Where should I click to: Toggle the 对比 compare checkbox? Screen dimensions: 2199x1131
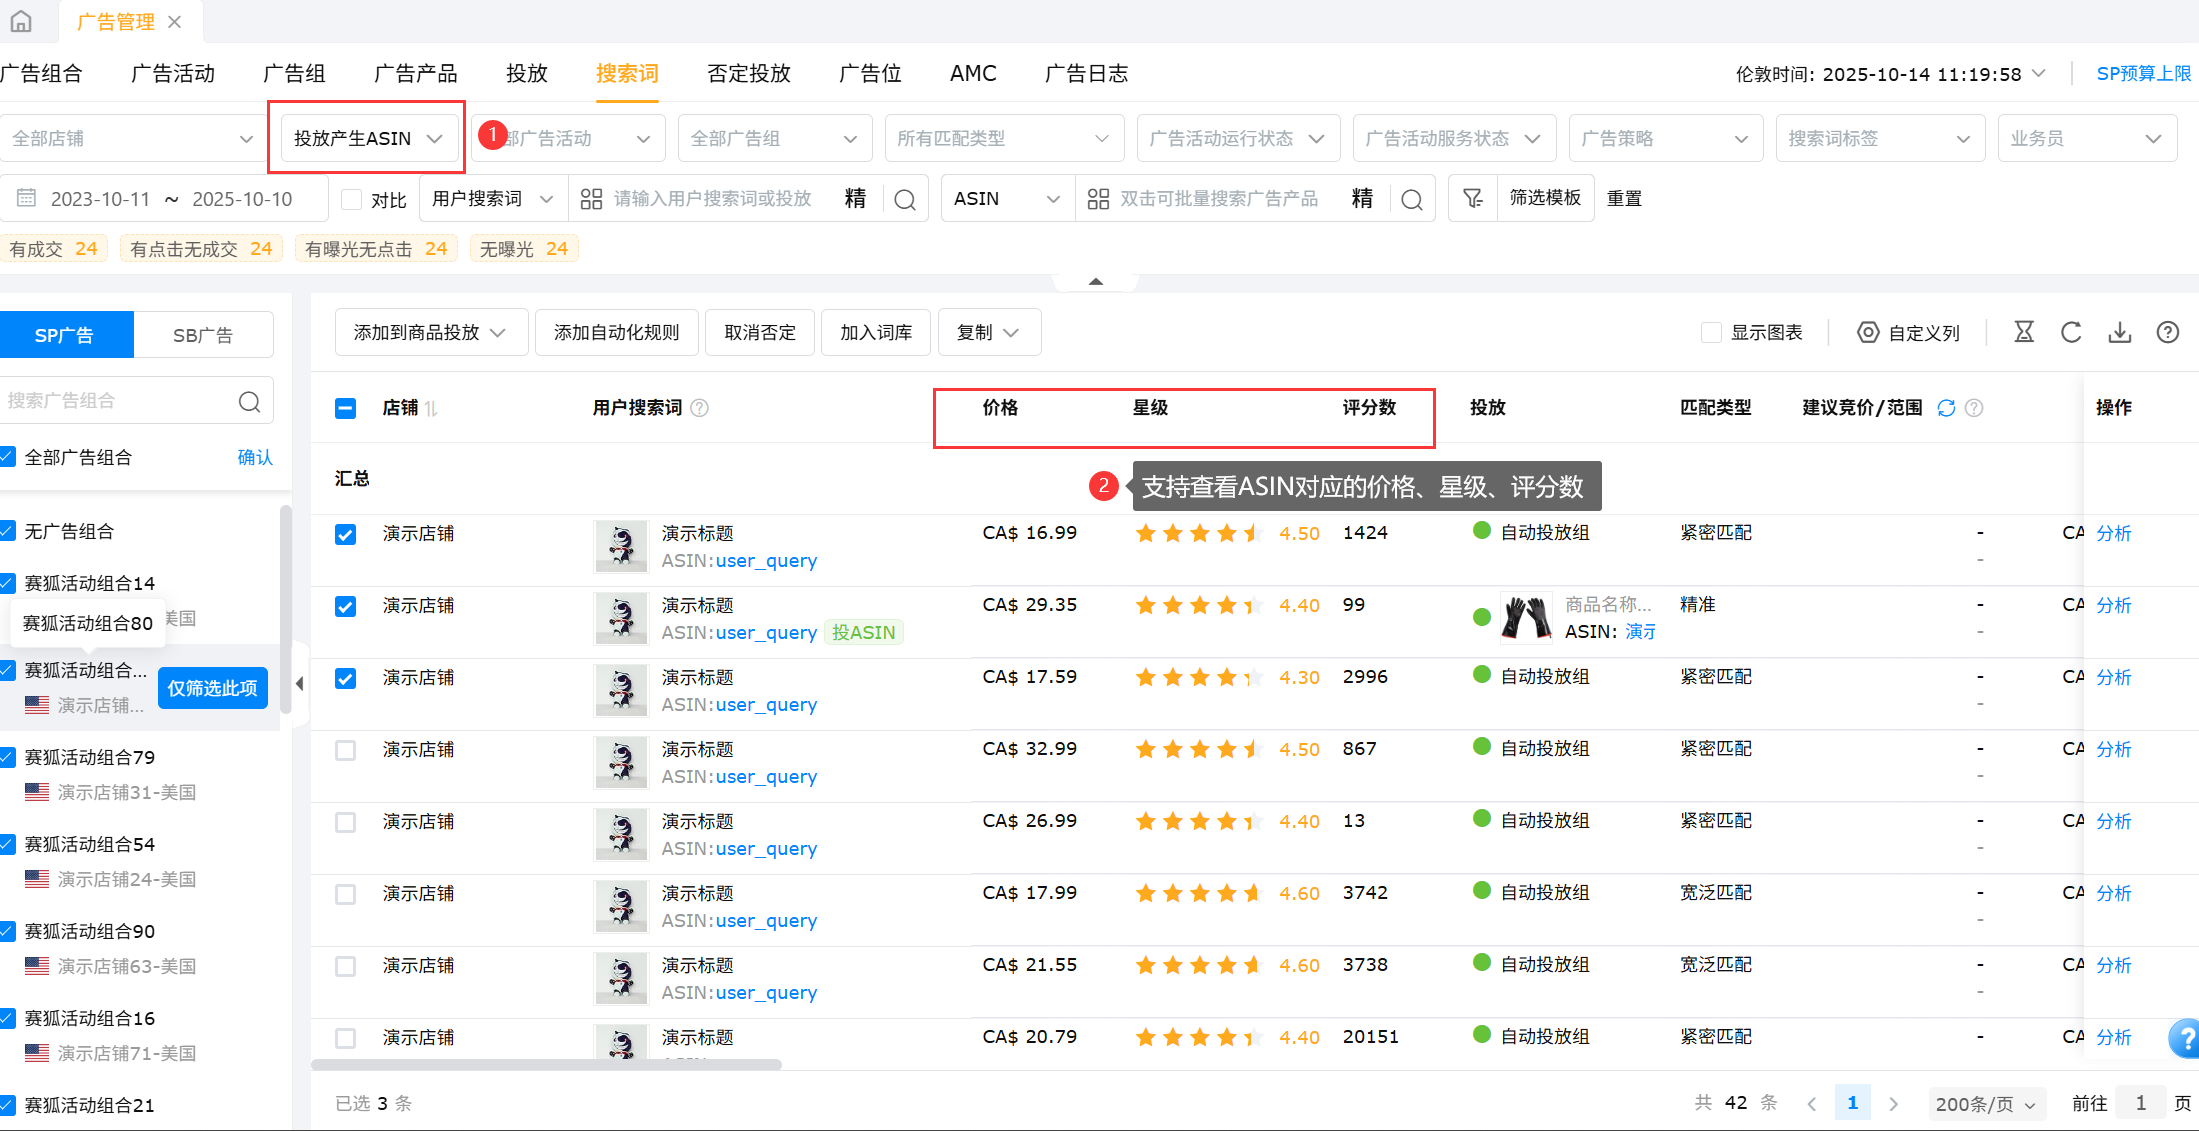point(351,199)
